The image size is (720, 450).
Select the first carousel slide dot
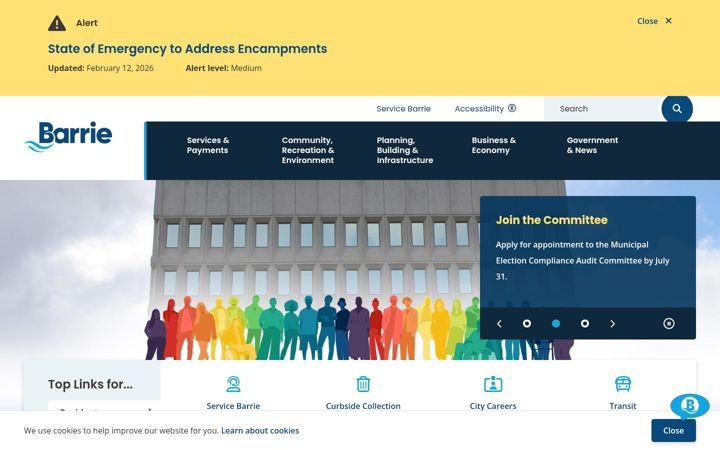coord(527,323)
